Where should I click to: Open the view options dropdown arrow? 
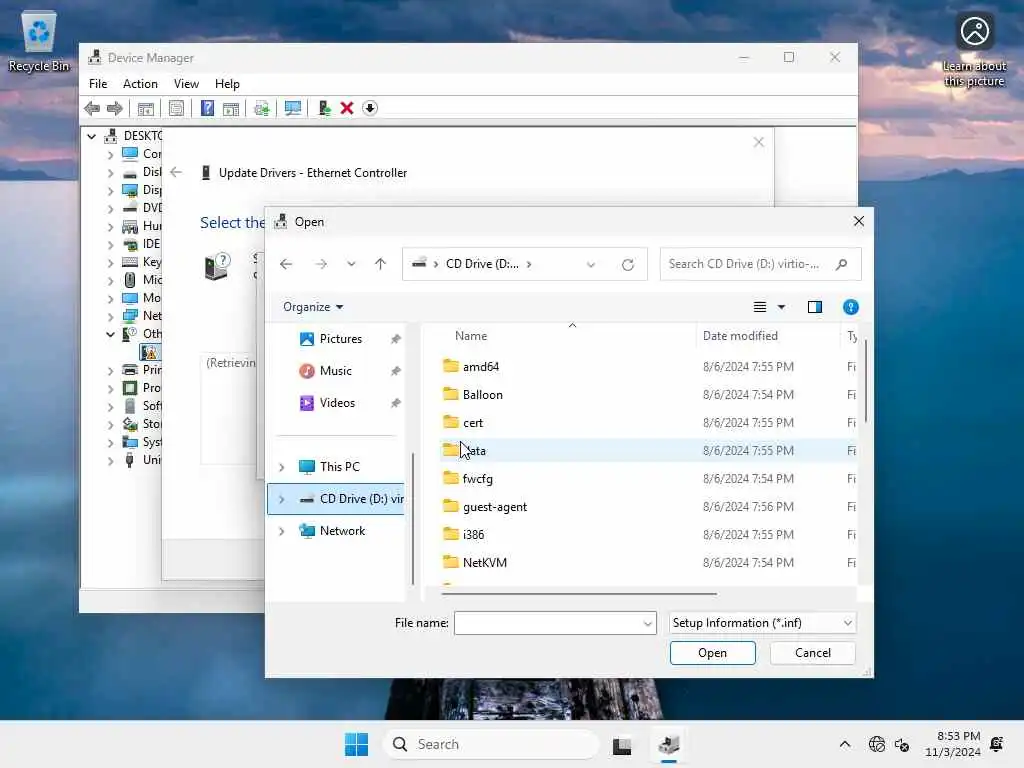[x=781, y=307]
